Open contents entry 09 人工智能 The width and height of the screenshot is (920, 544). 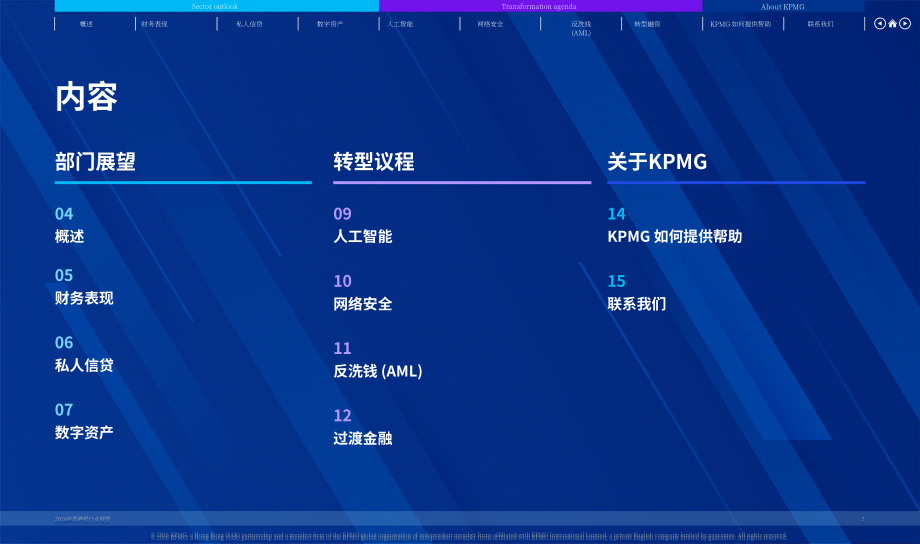pyautogui.click(x=363, y=225)
